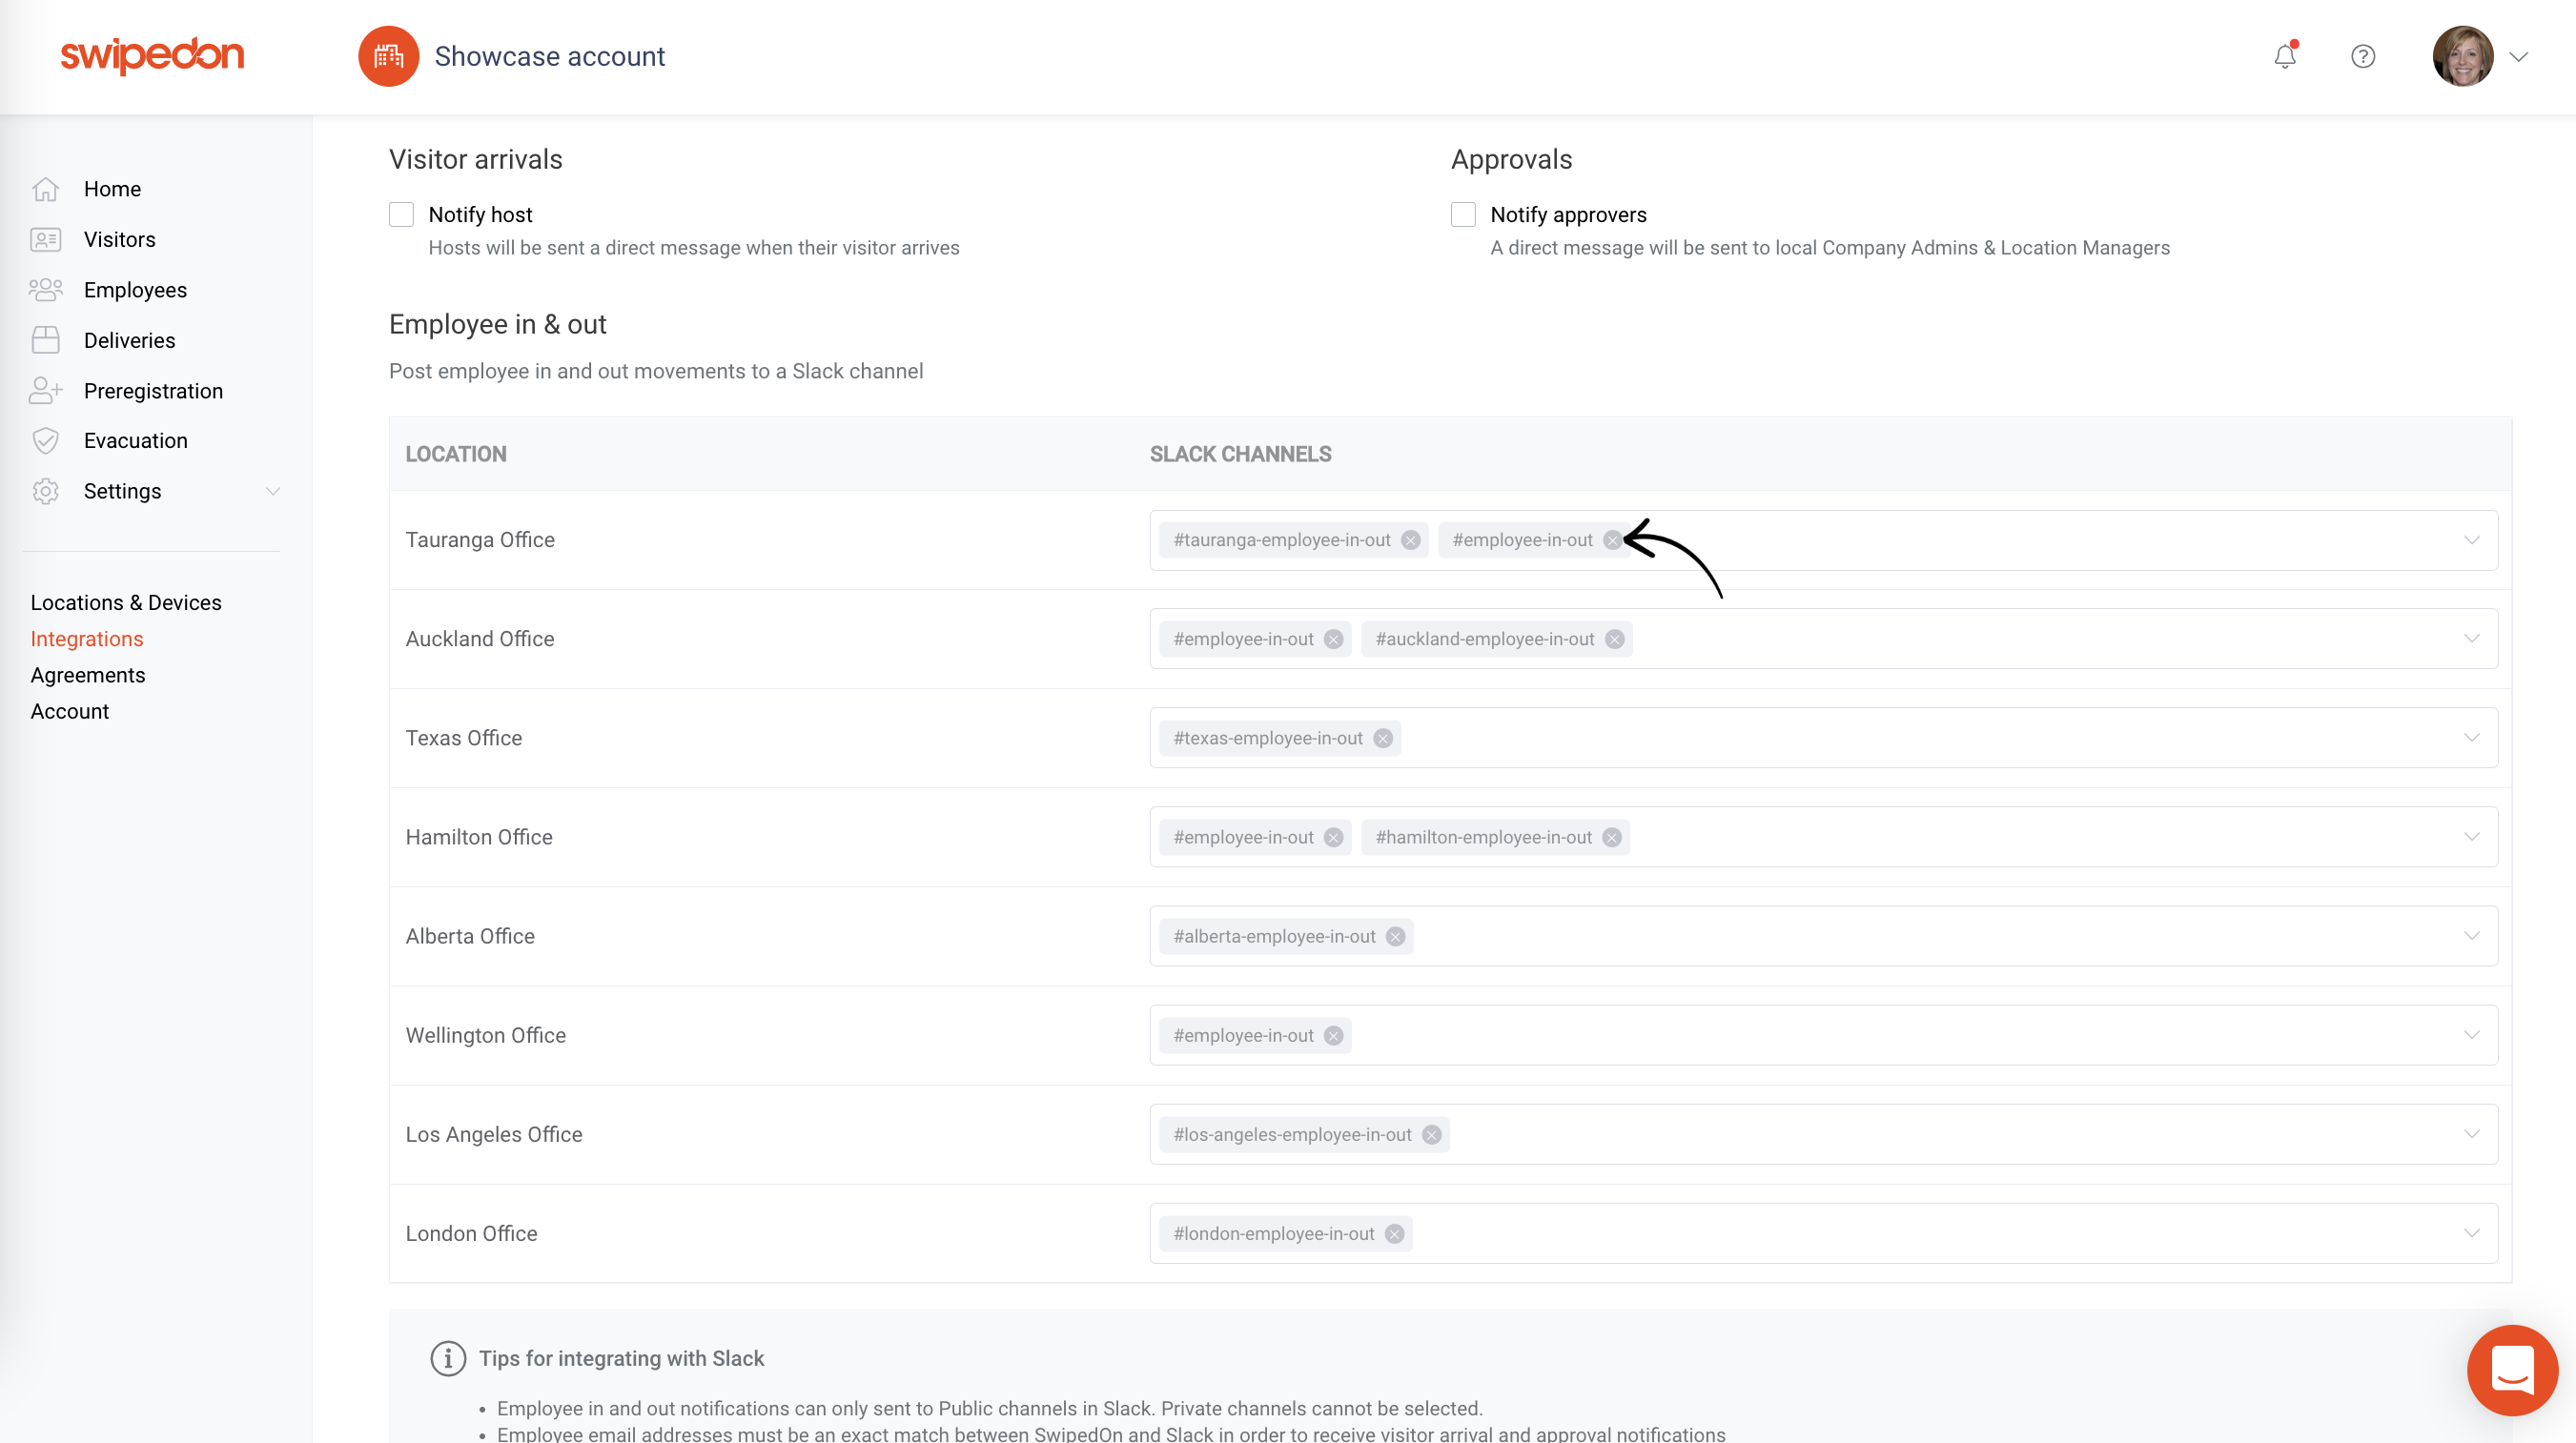Click the Tauranga Office location cell
Viewport: 2576px width, 1443px height.
click(480, 540)
